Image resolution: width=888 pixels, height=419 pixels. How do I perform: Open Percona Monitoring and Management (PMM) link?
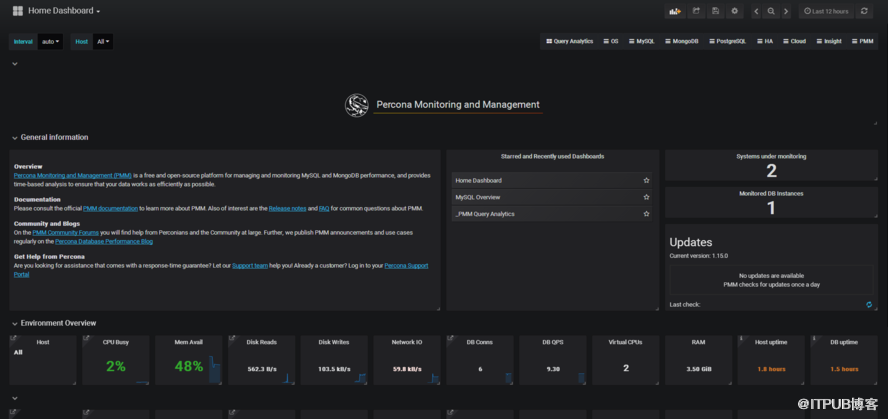point(72,176)
